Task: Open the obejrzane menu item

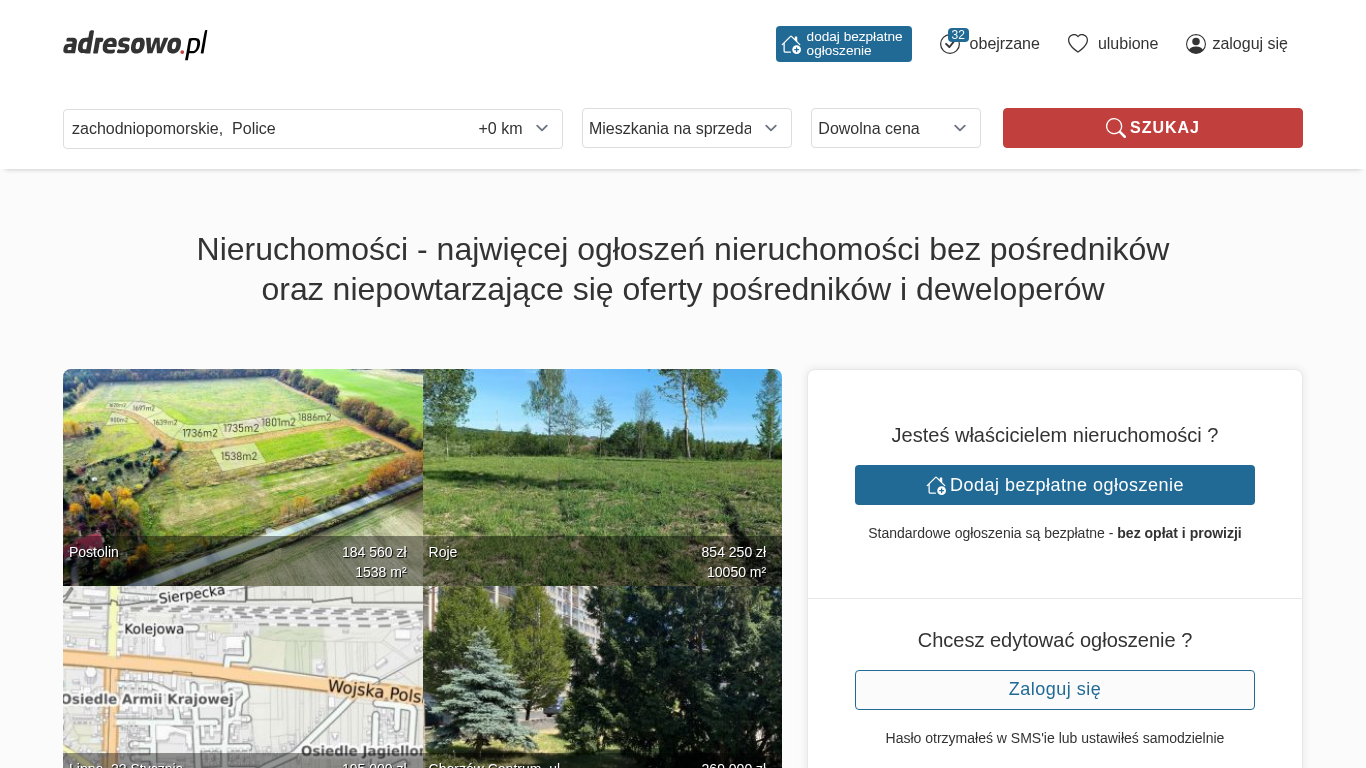Action: [x=1004, y=44]
